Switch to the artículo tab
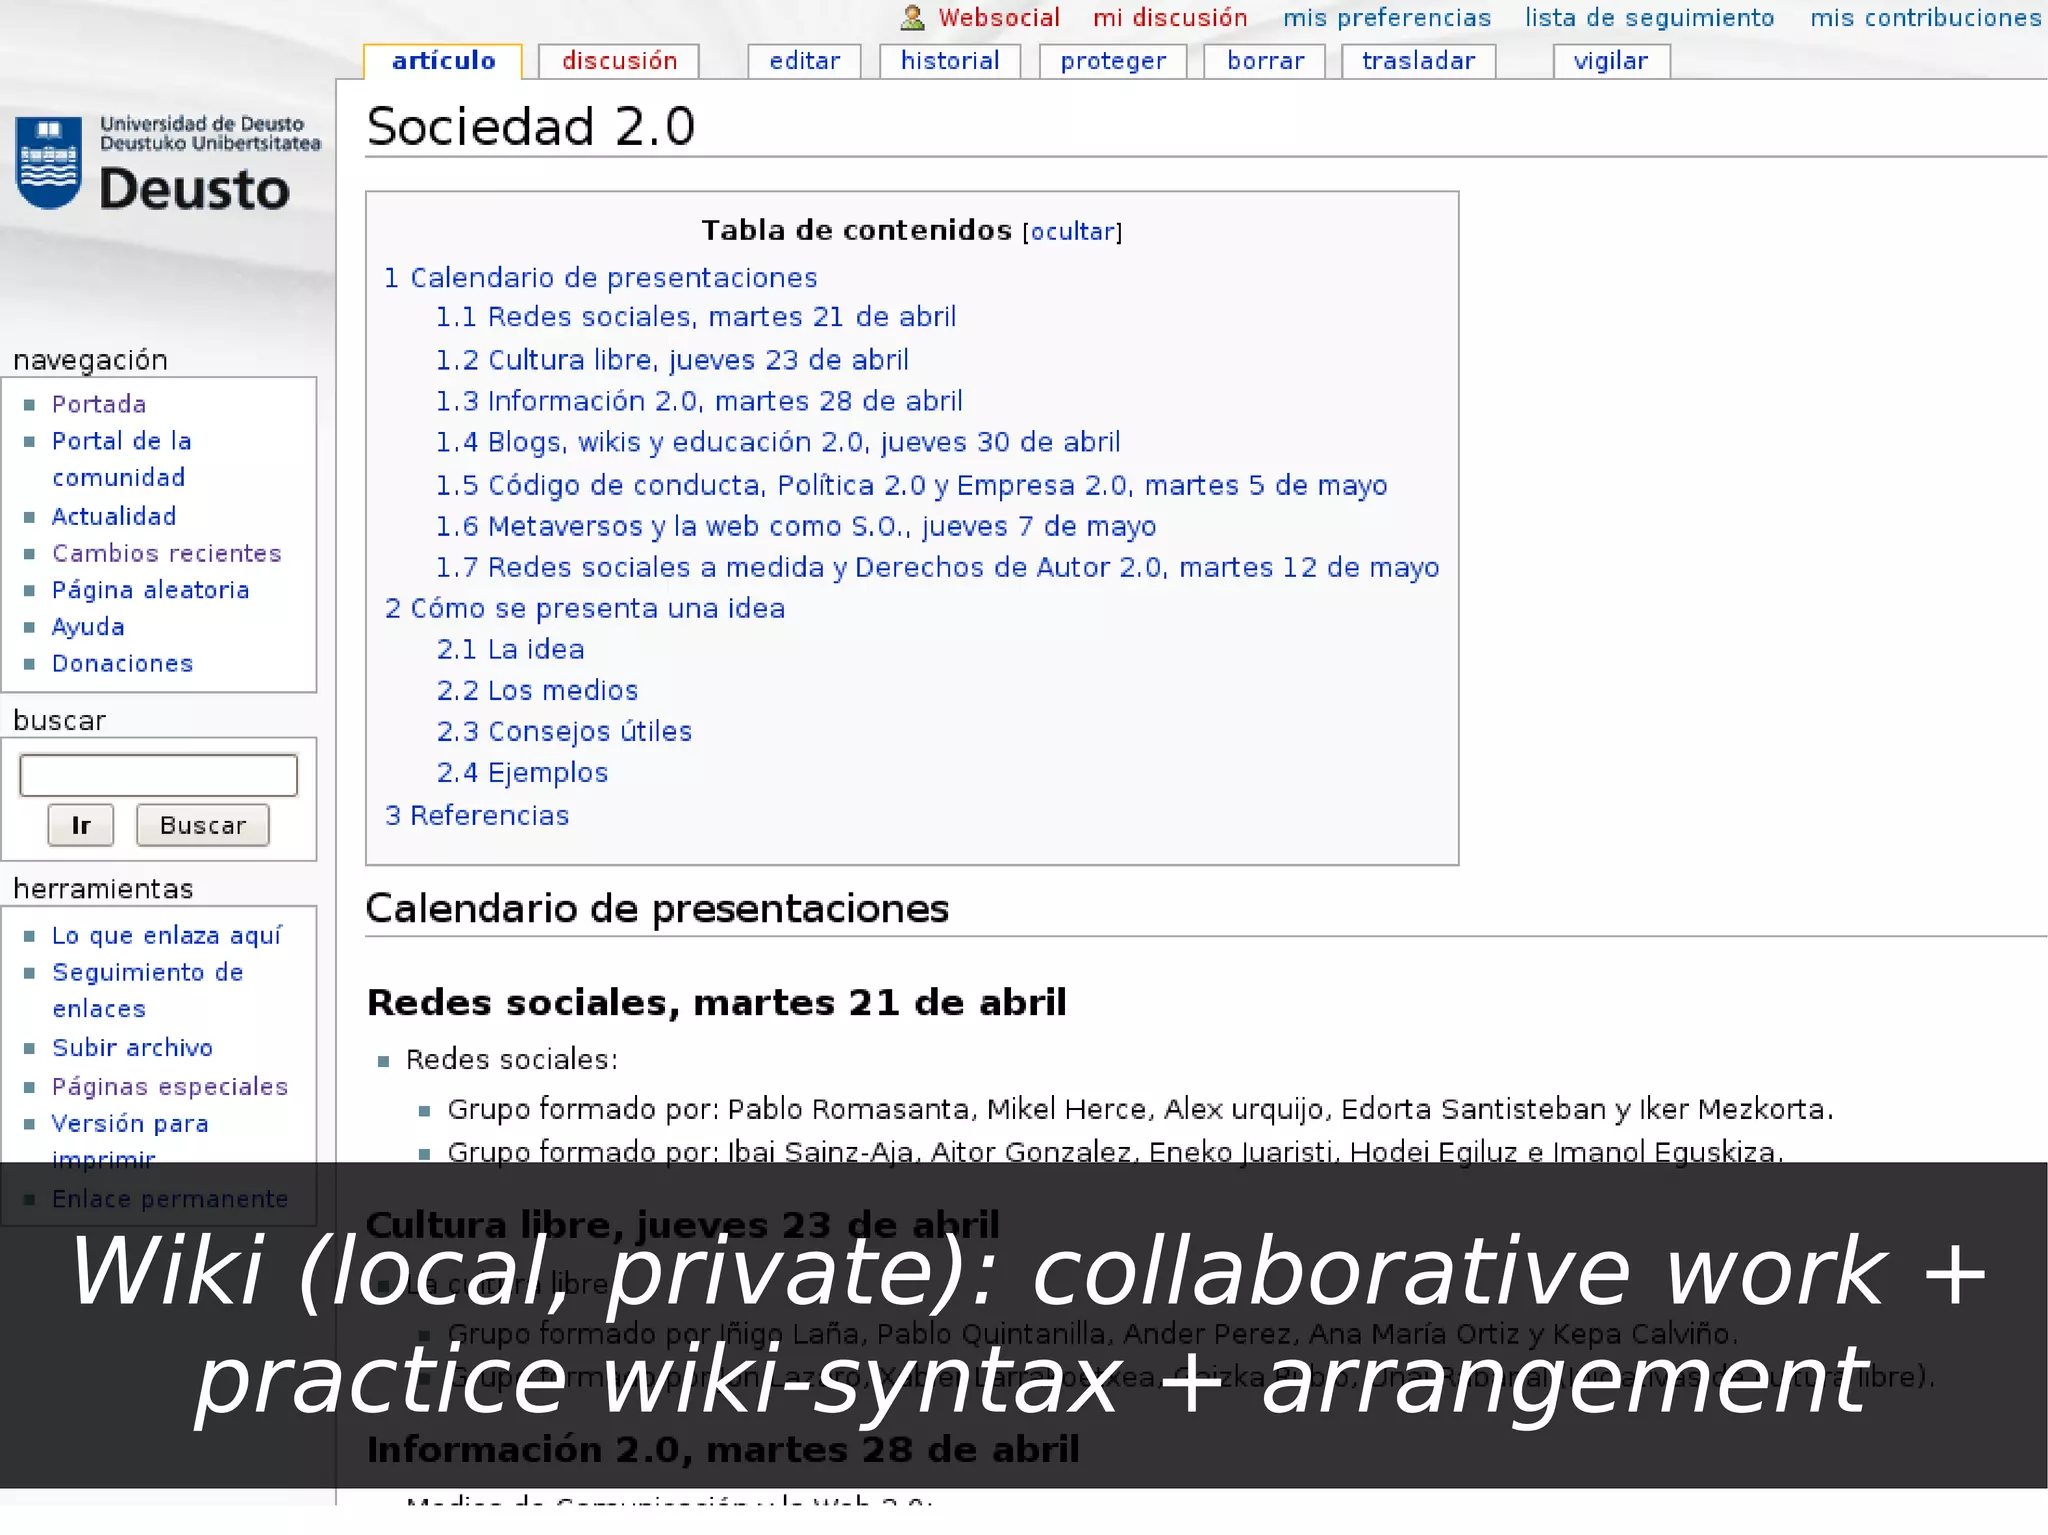 pos(443,61)
